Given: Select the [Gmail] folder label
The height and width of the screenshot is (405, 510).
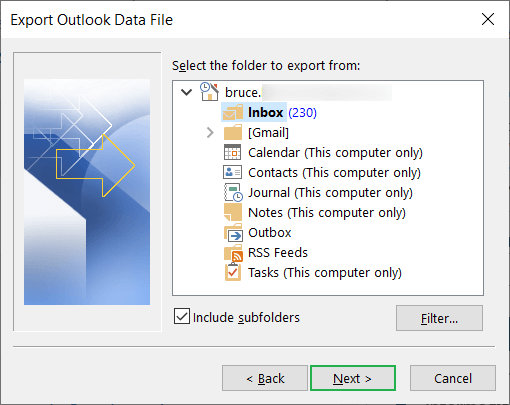Looking at the screenshot, I should 268,132.
